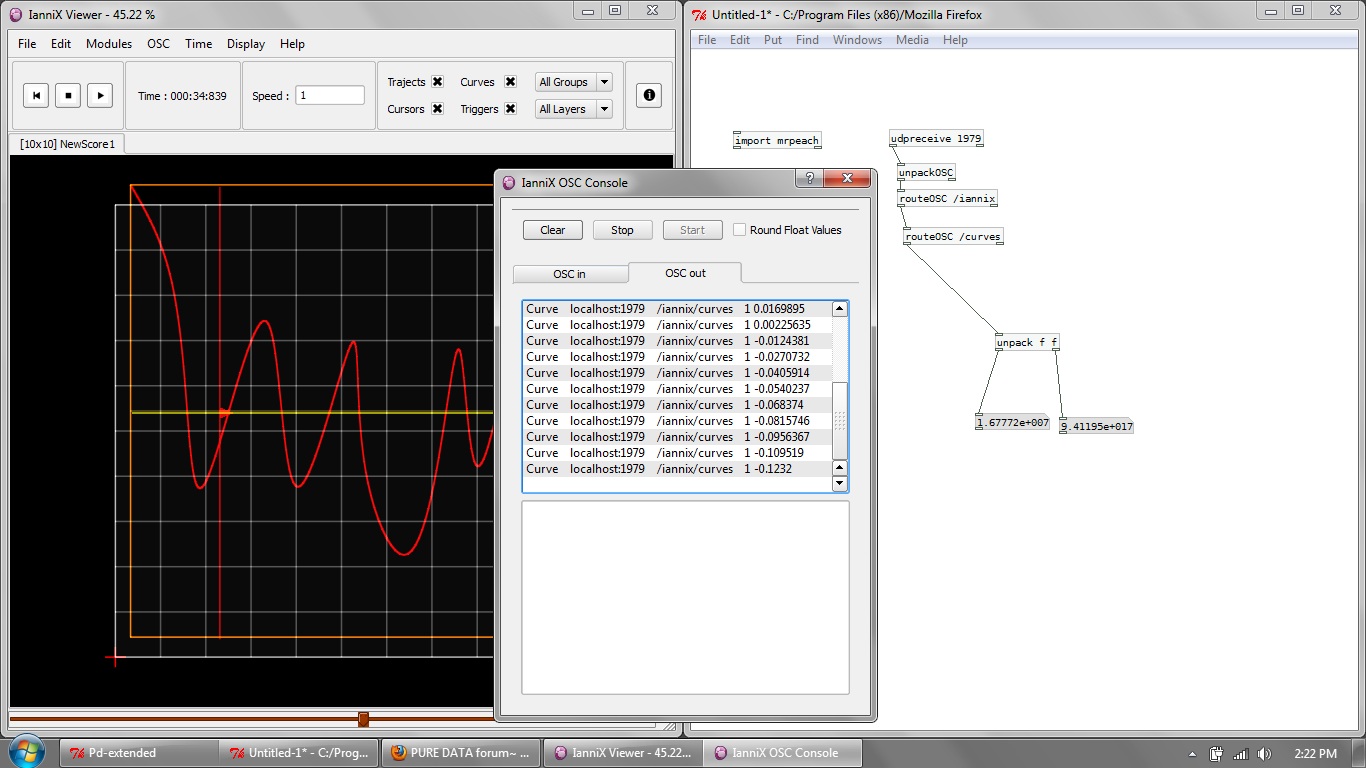1366x768 pixels.
Task: Click the scroll down arrow at bottom of OSC log
Action: pyautogui.click(x=840, y=484)
